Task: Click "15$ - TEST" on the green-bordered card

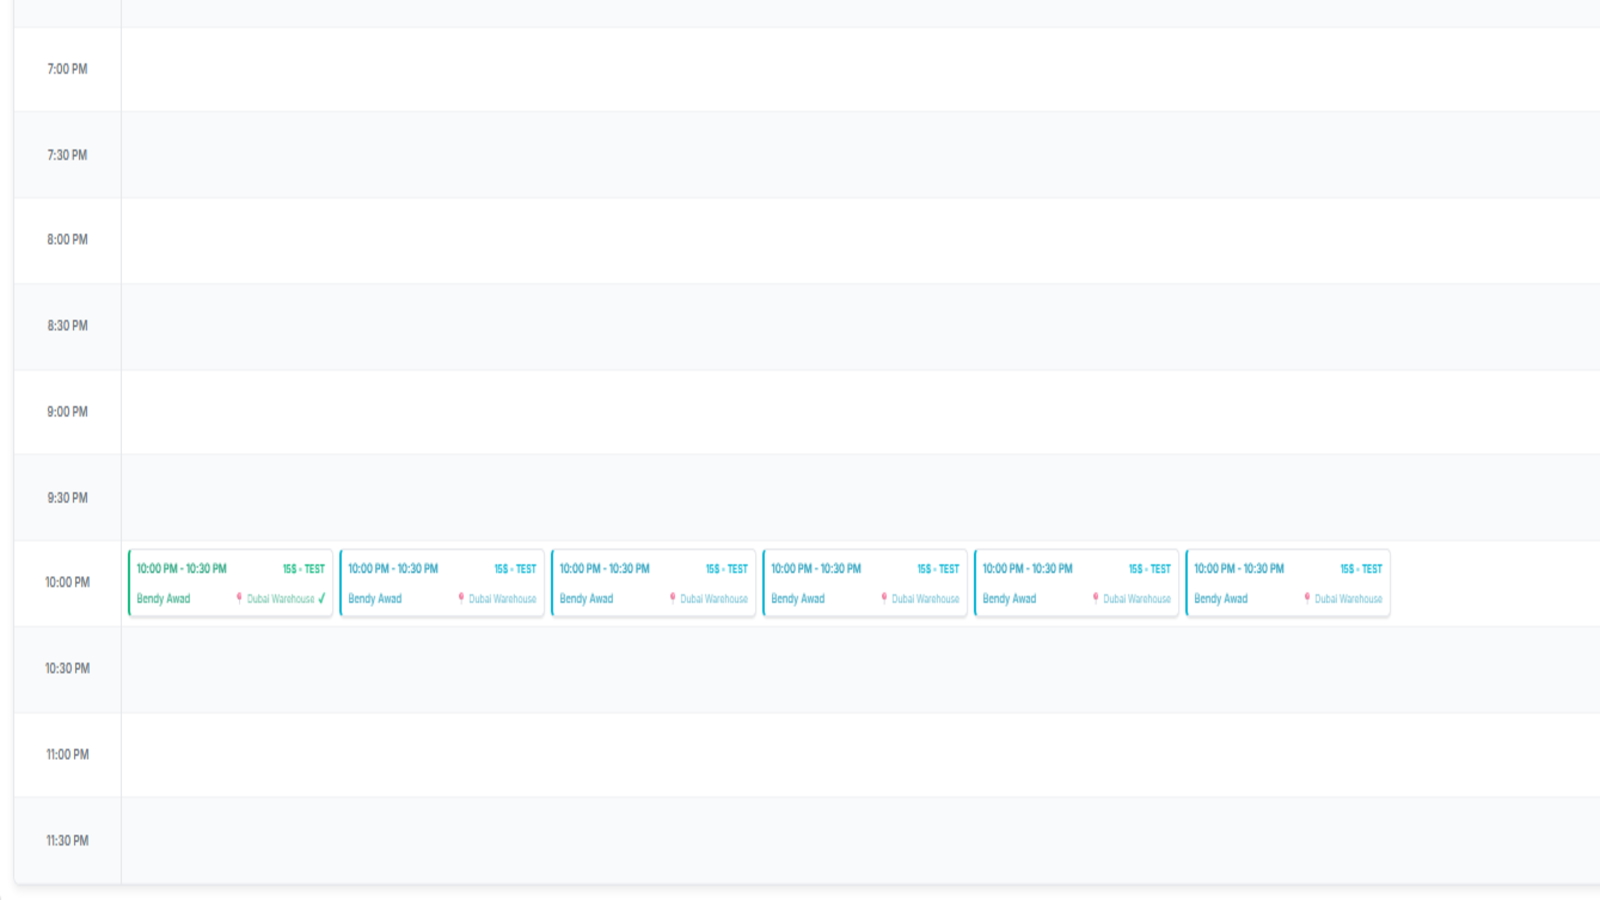Action: click(304, 569)
